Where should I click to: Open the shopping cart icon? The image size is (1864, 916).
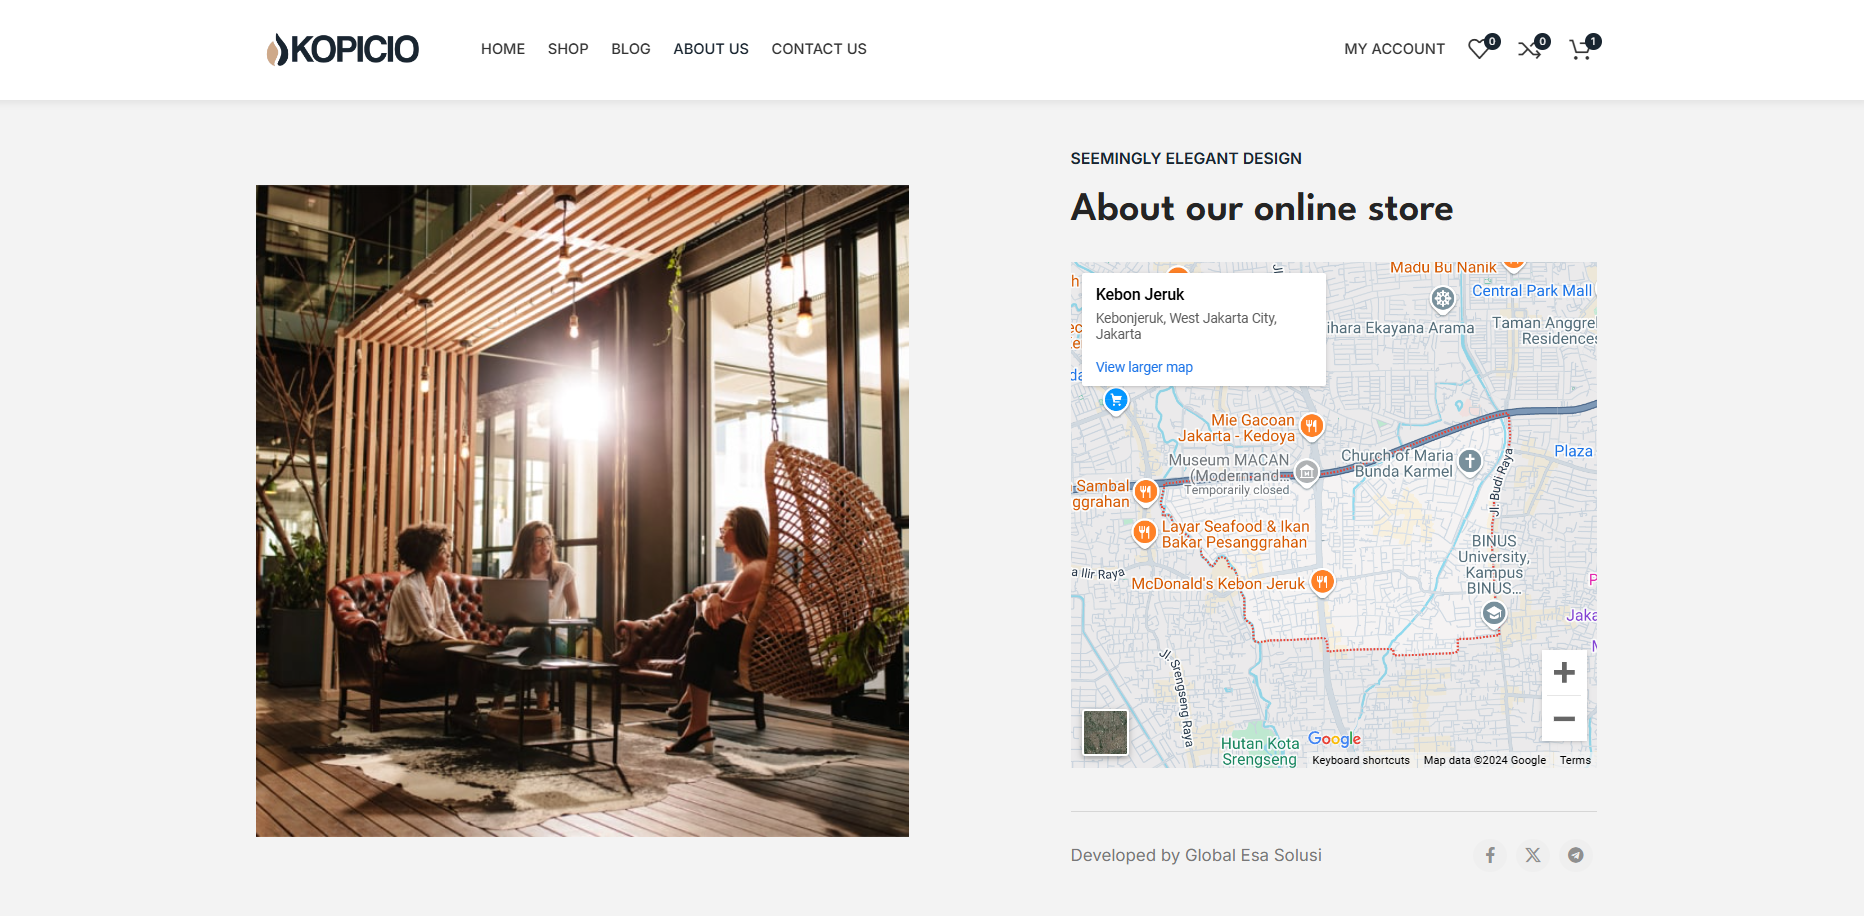1581,49
